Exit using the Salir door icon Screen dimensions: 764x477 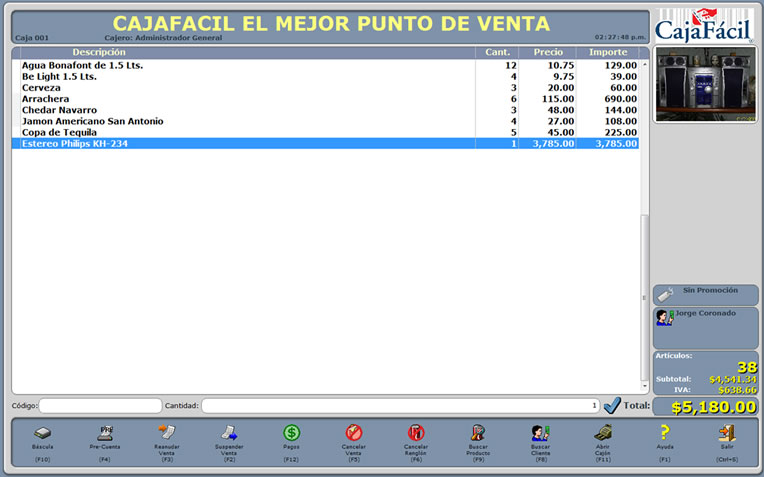[x=727, y=433]
